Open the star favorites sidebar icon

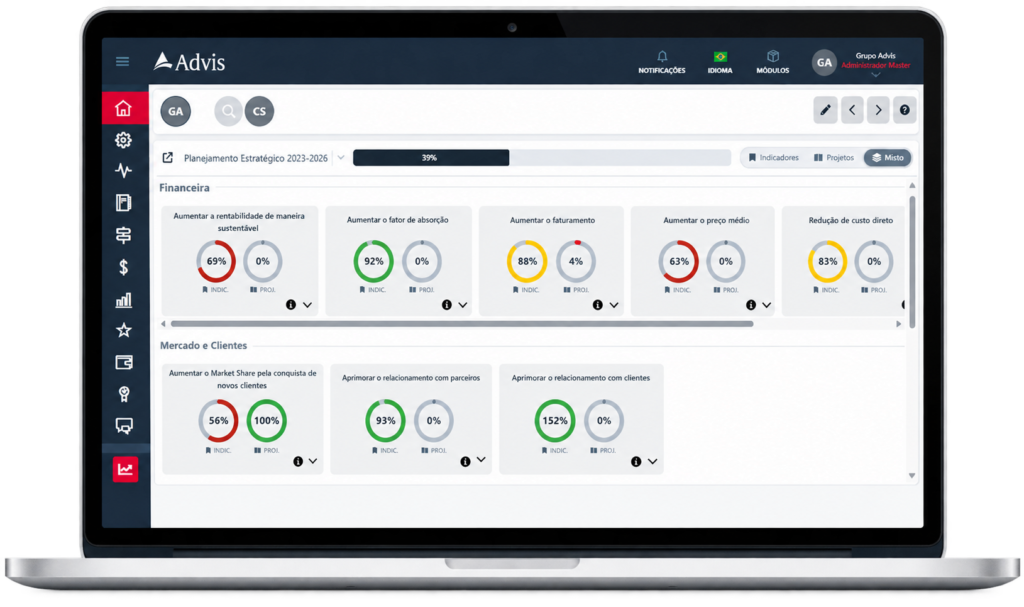point(123,330)
